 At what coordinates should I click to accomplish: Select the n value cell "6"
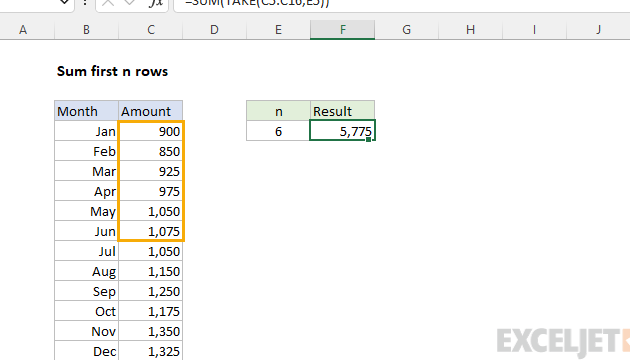278,131
